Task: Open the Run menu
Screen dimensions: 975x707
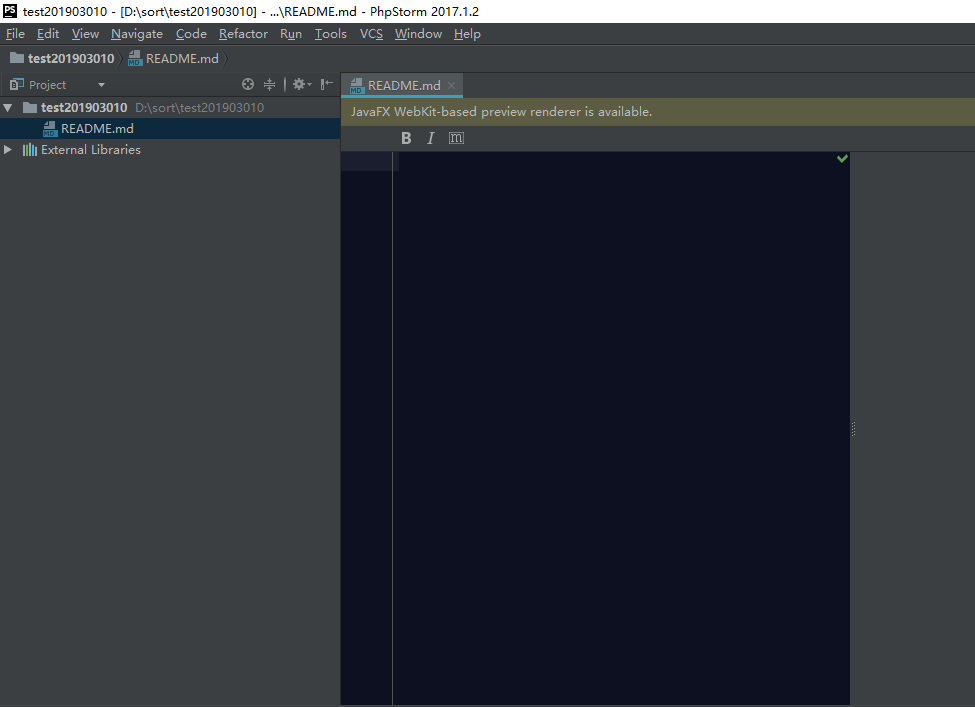Action: click(x=290, y=34)
